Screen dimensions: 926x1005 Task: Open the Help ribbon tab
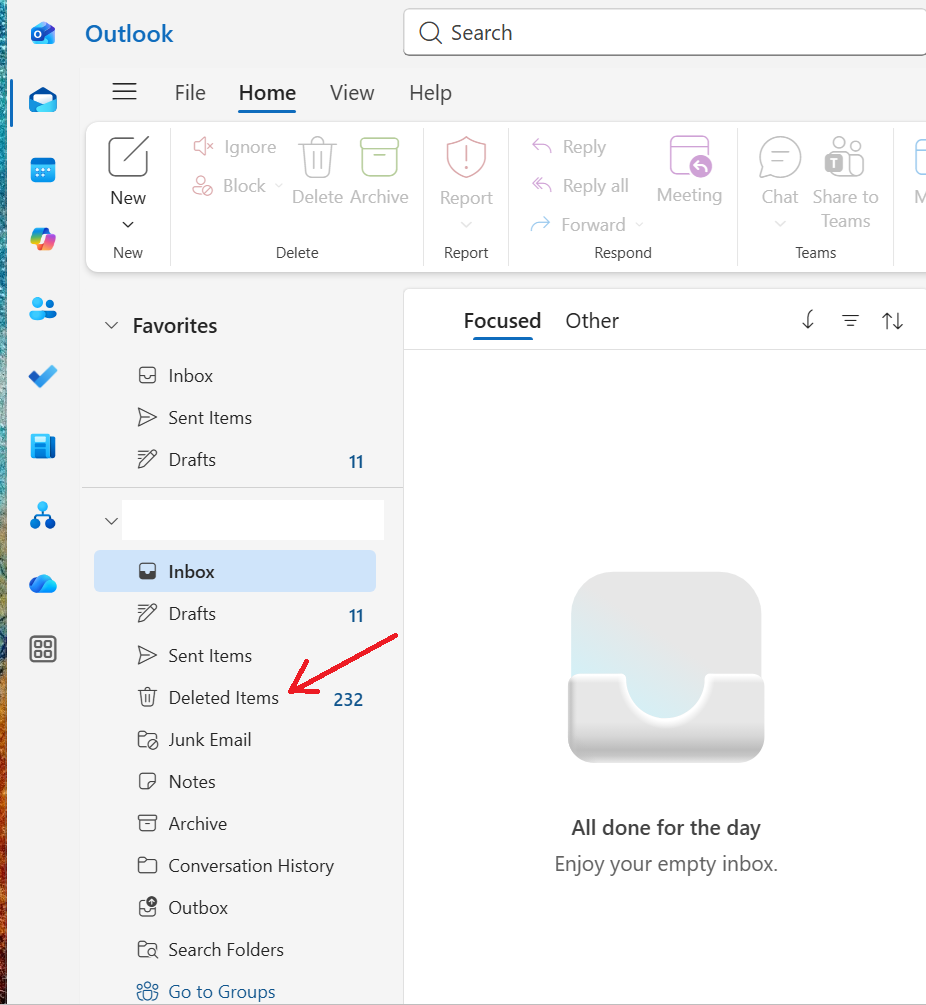coord(431,93)
